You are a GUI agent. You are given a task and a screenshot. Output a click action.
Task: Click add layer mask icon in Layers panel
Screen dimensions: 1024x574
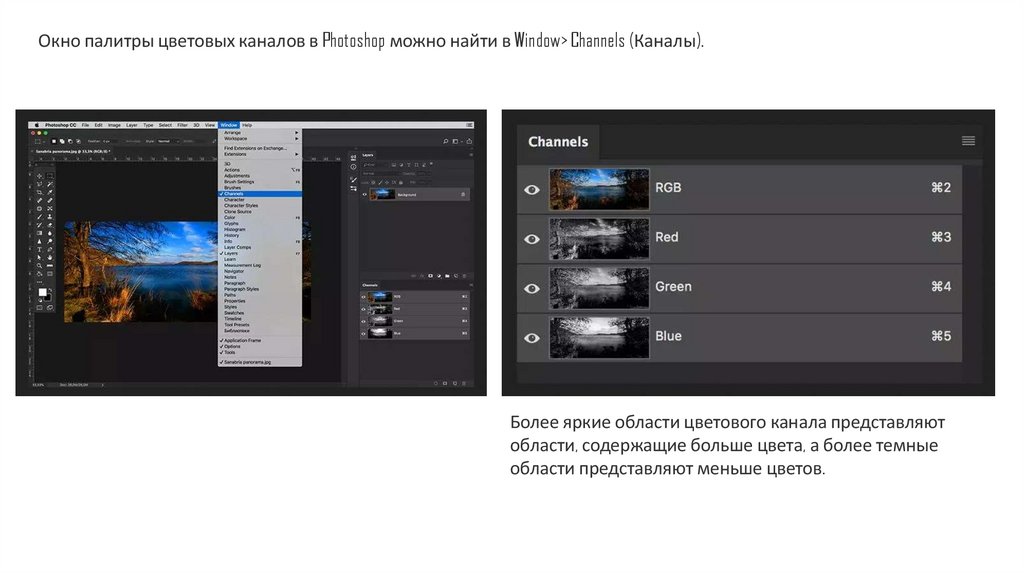click(x=430, y=276)
